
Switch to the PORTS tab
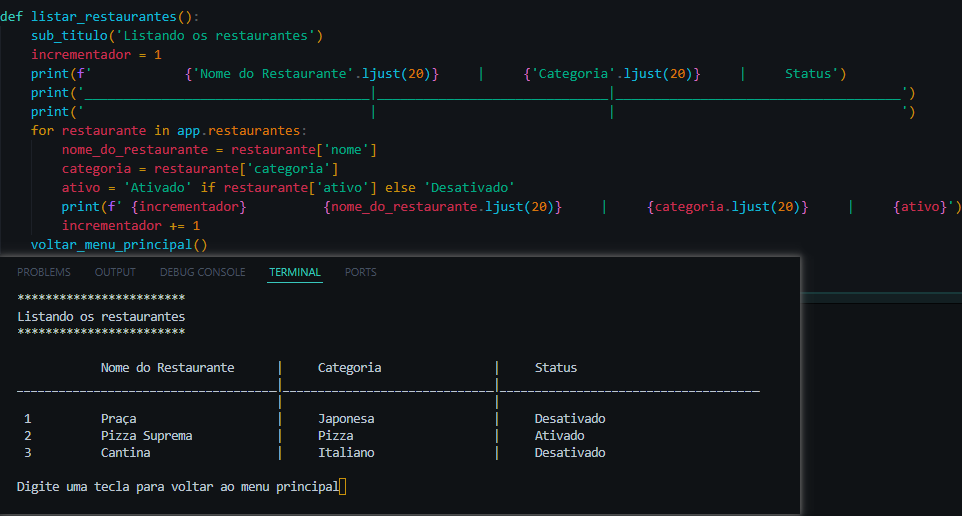[360, 272]
